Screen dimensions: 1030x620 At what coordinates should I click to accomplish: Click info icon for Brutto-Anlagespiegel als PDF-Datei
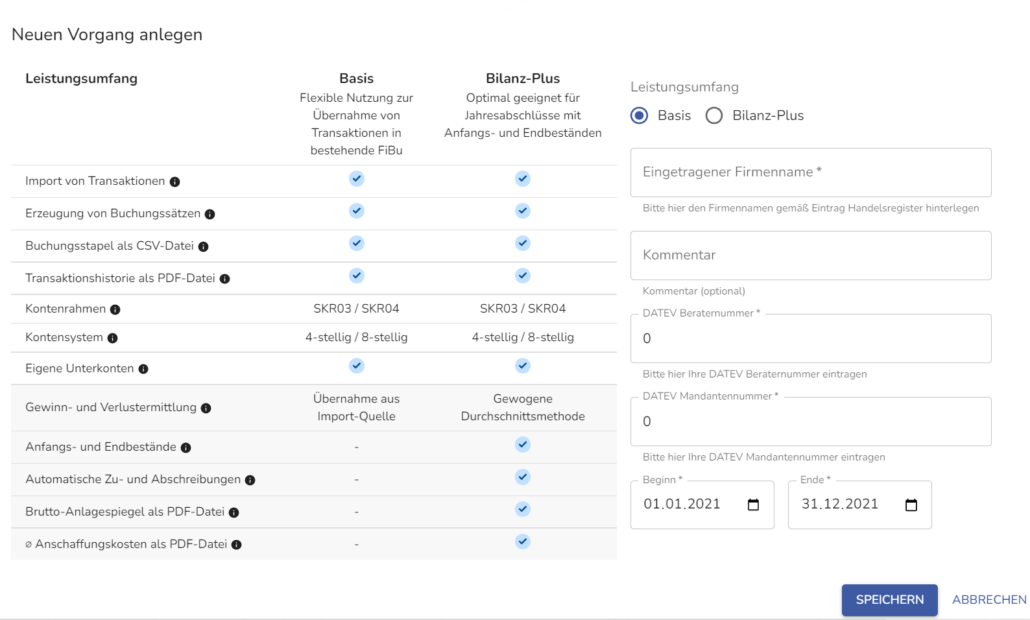[x=234, y=512]
